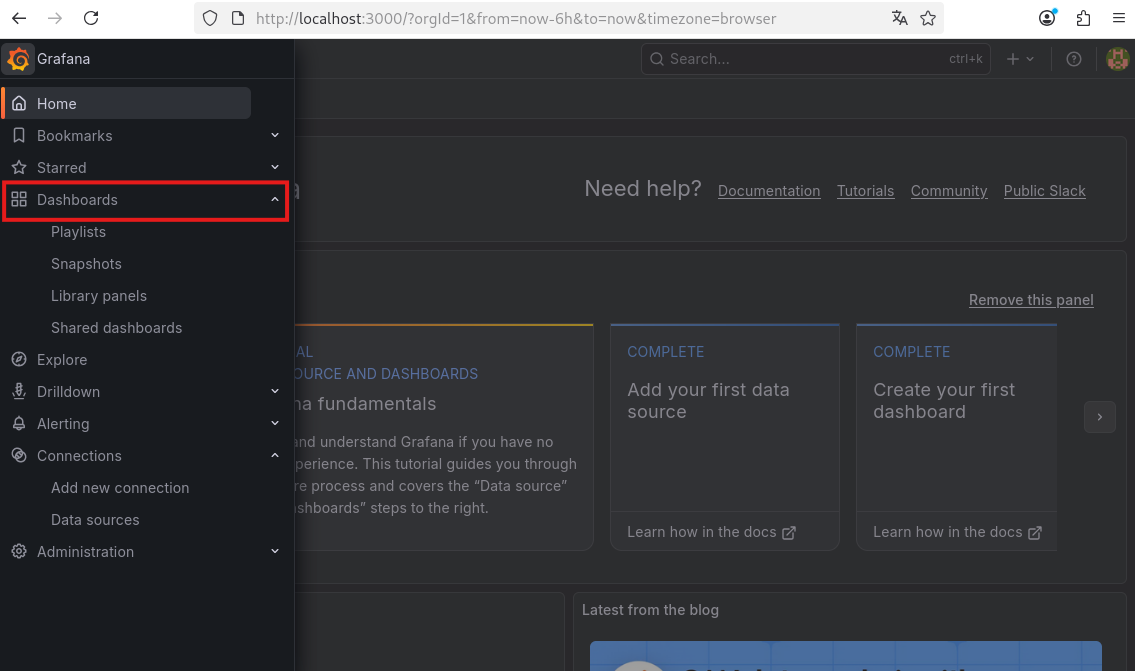Click the Drilldown icon

pyautogui.click(x=19, y=391)
